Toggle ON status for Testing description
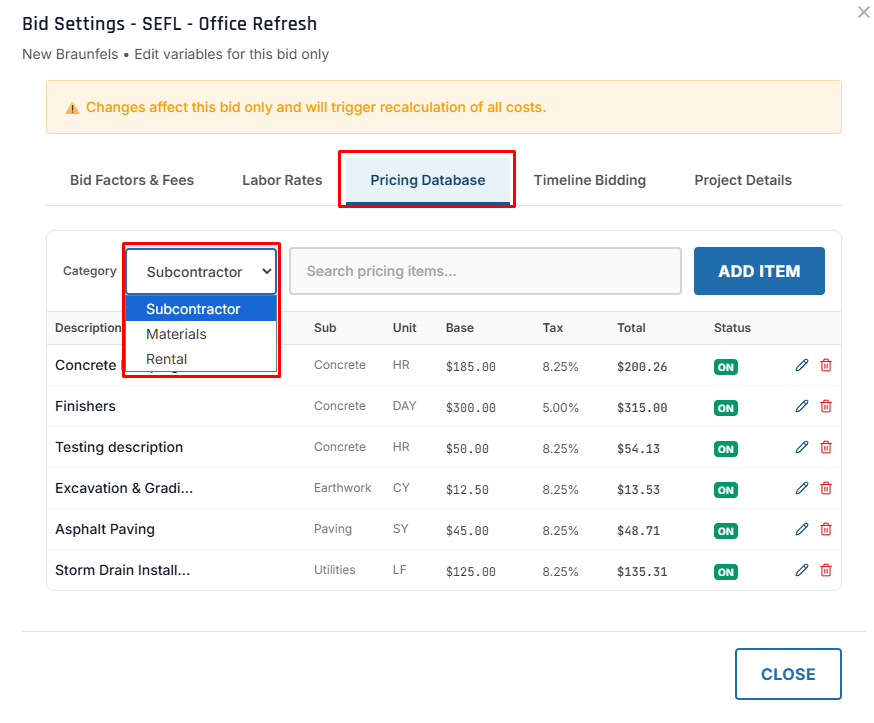This screenshot has width=874, height=723. tap(726, 449)
